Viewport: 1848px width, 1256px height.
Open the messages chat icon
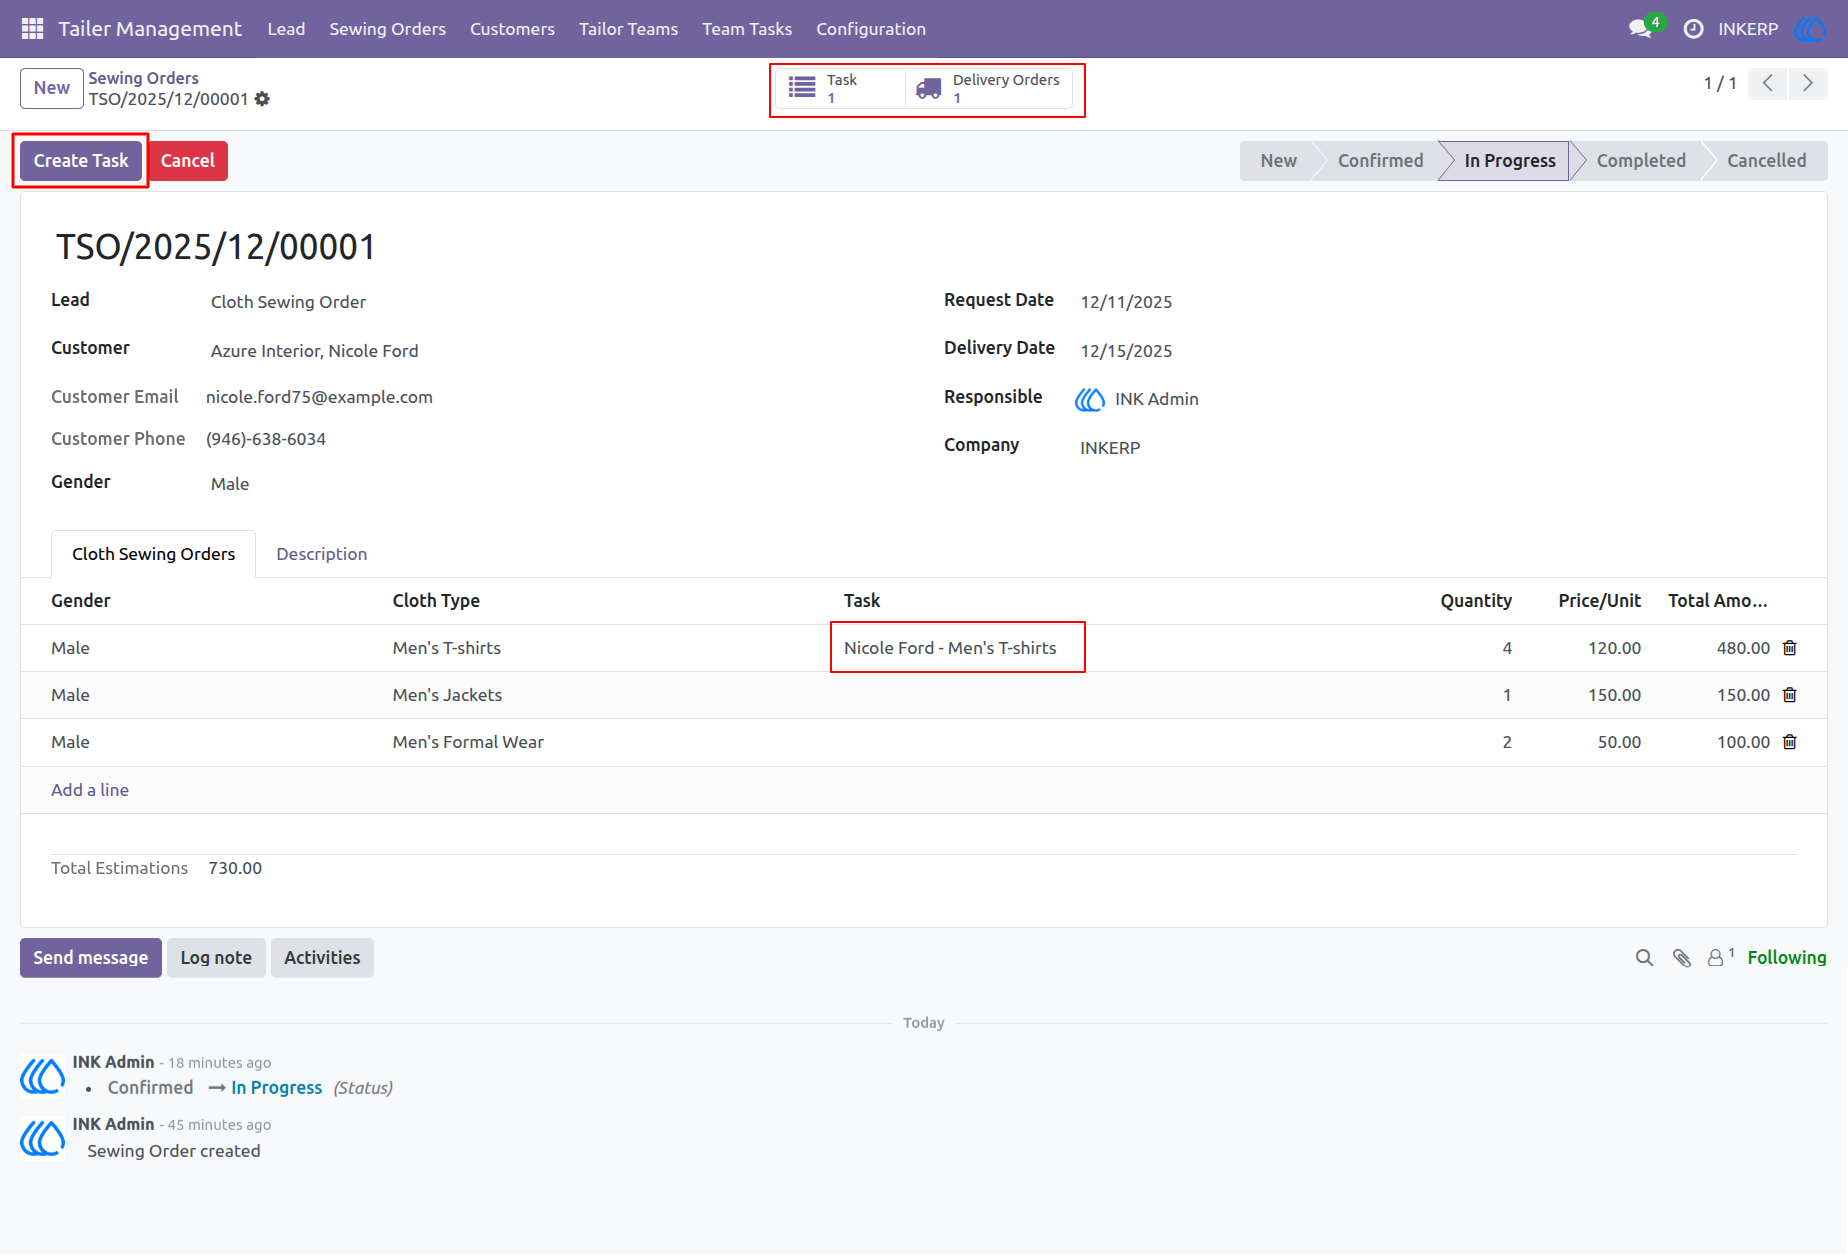[x=1640, y=28]
